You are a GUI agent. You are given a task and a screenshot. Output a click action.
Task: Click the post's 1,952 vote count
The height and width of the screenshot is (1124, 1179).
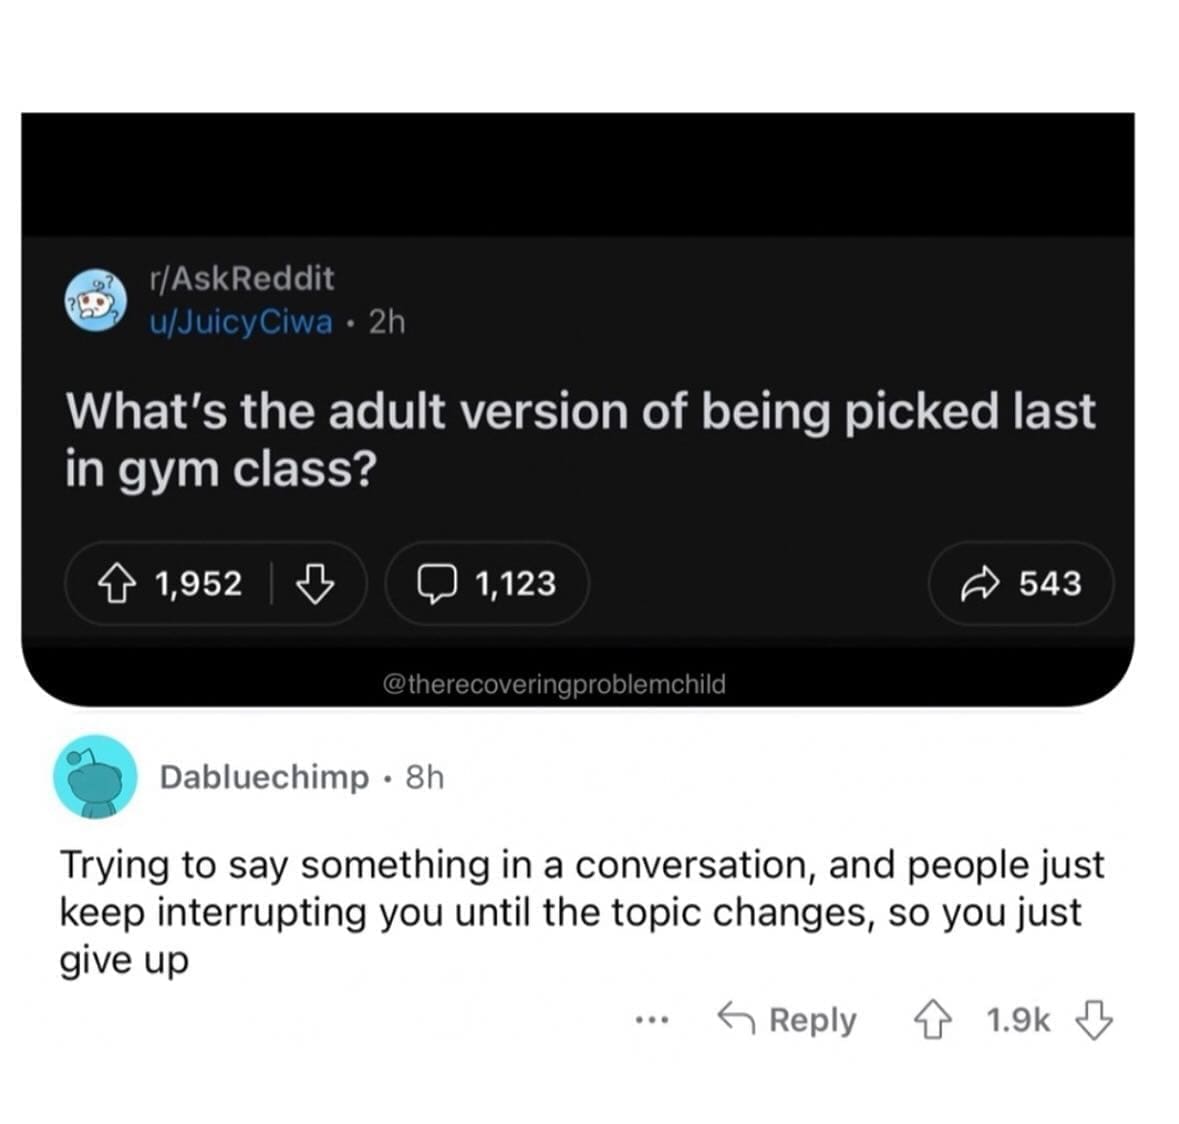click(x=199, y=584)
